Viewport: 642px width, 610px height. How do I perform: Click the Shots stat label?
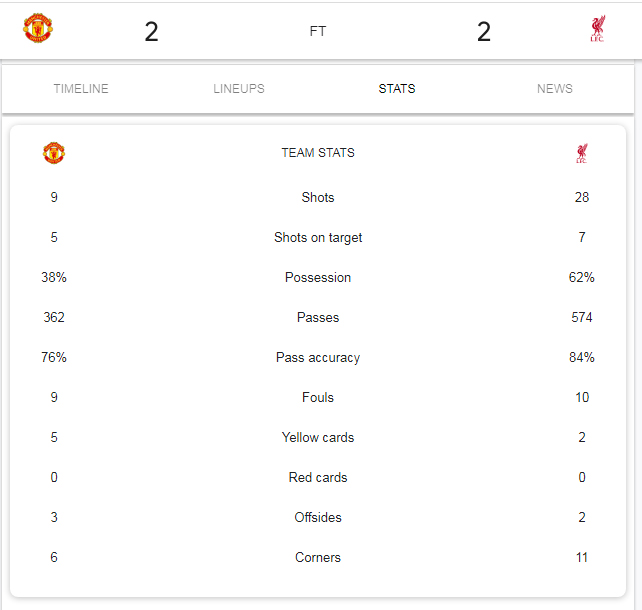[x=318, y=197]
